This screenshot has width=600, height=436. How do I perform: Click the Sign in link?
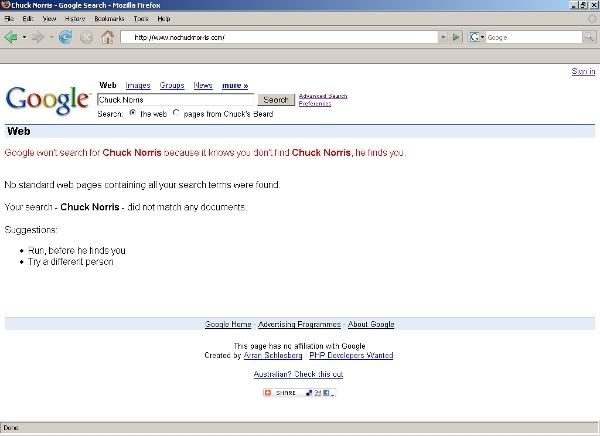pos(582,72)
